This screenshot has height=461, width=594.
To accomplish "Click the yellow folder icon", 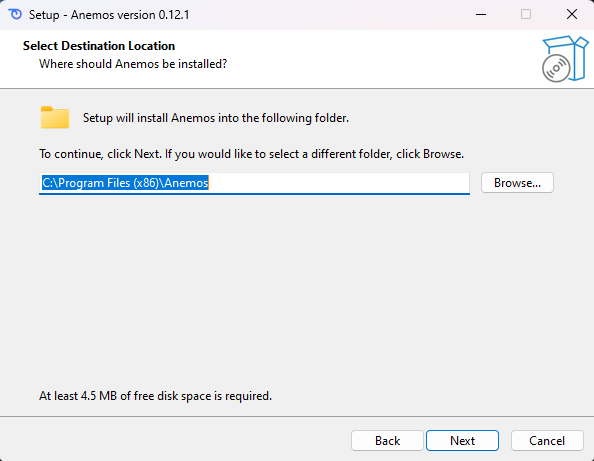I will 55,117.
